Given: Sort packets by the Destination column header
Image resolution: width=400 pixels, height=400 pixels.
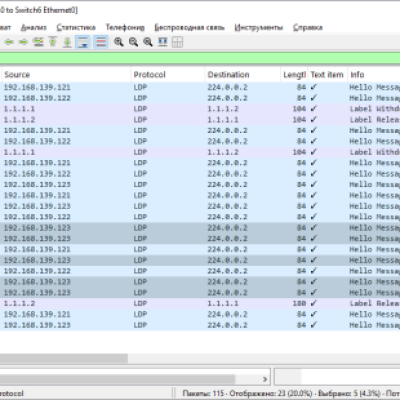Looking at the screenshot, I should [x=242, y=75].
